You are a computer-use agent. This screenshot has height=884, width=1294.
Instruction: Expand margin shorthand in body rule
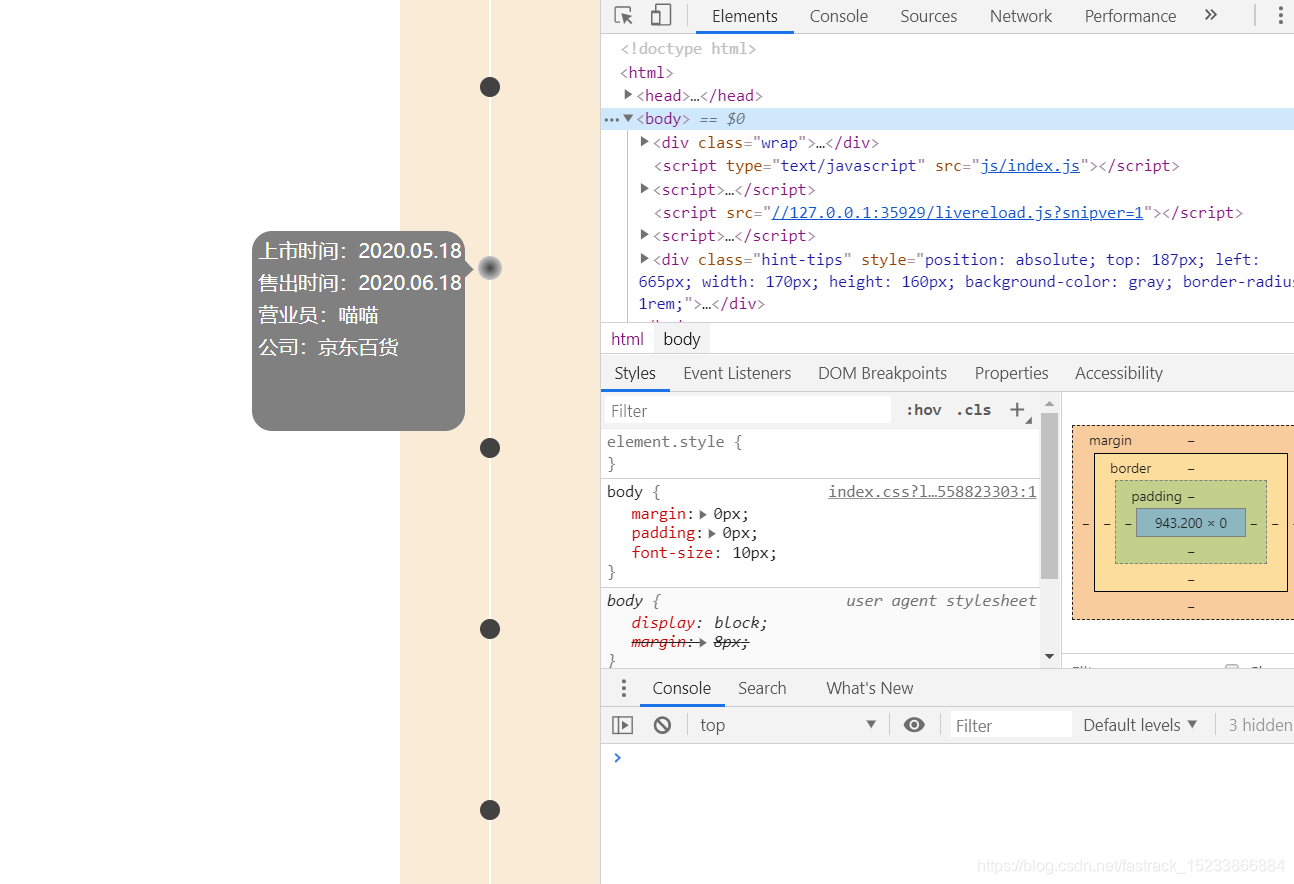(x=703, y=514)
